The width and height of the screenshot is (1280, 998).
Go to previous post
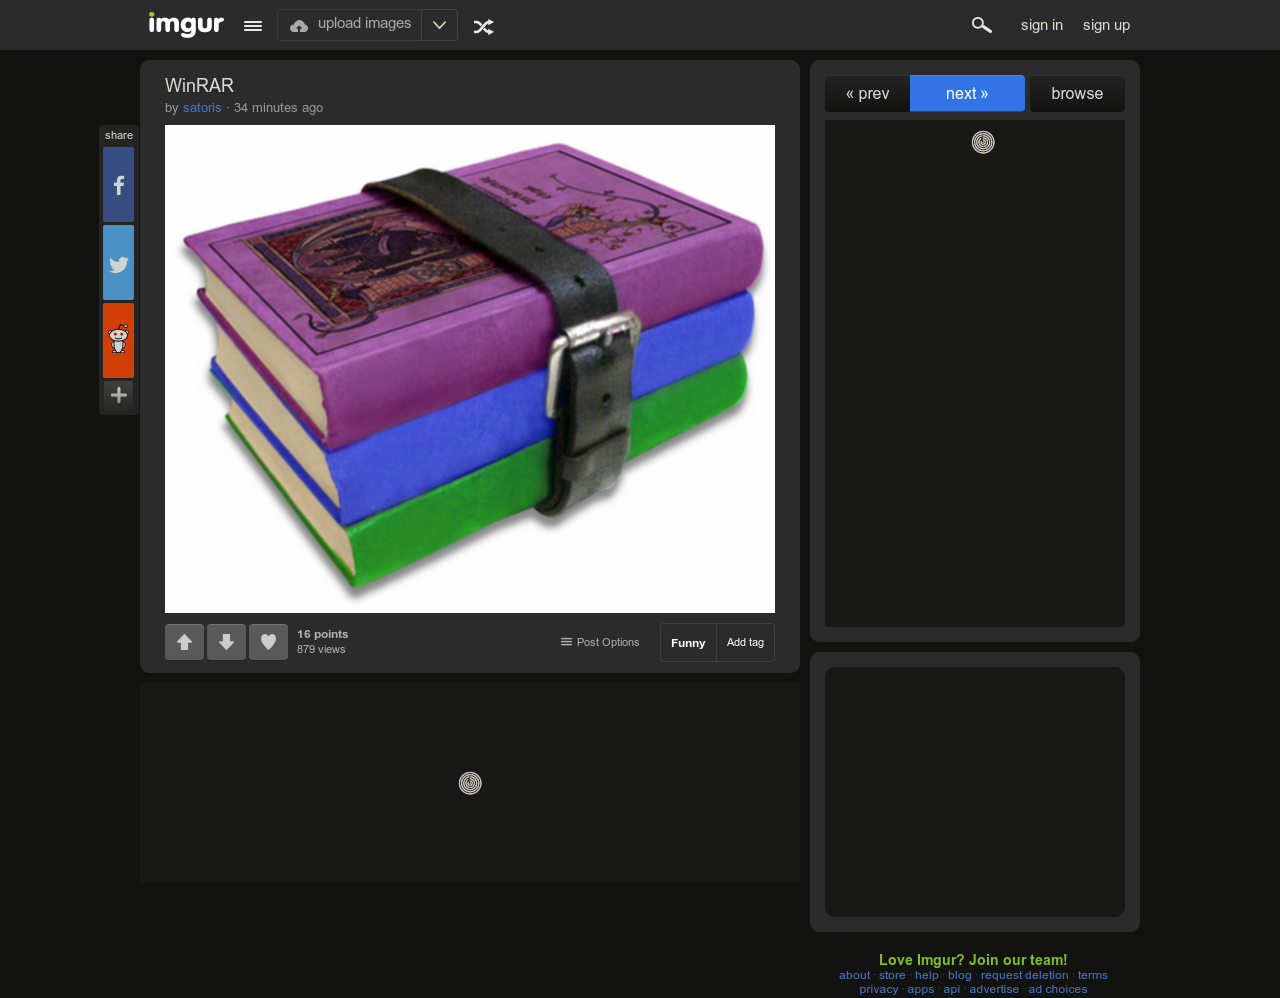[867, 94]
